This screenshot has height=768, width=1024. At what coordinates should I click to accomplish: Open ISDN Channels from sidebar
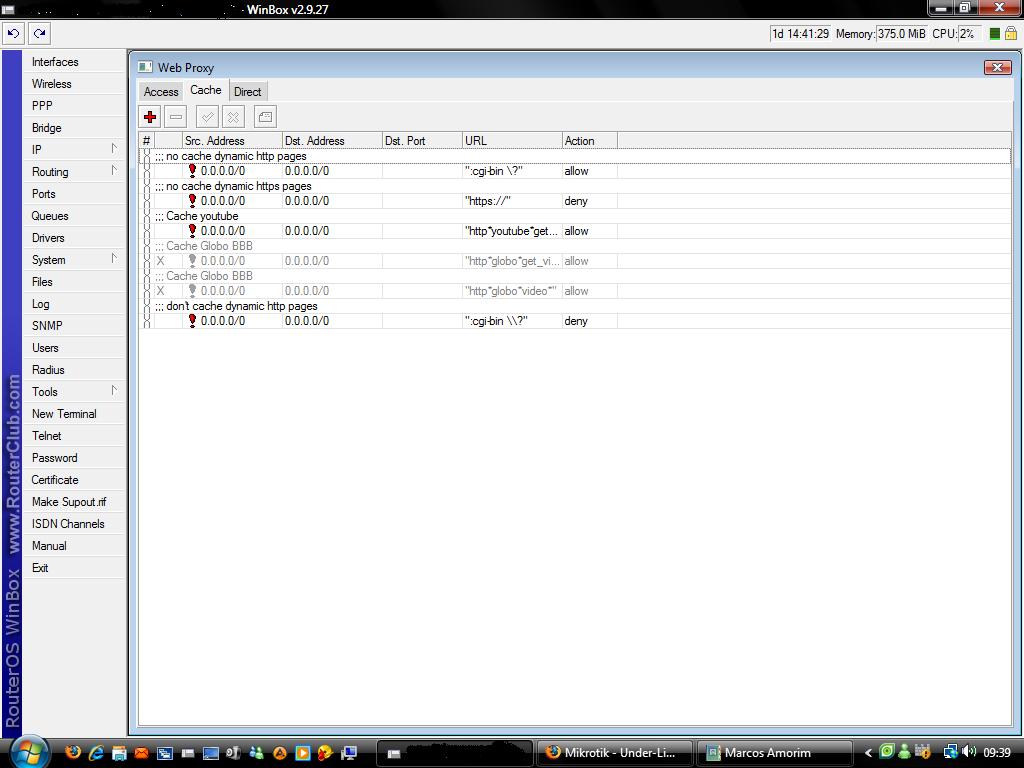(74, 524)
